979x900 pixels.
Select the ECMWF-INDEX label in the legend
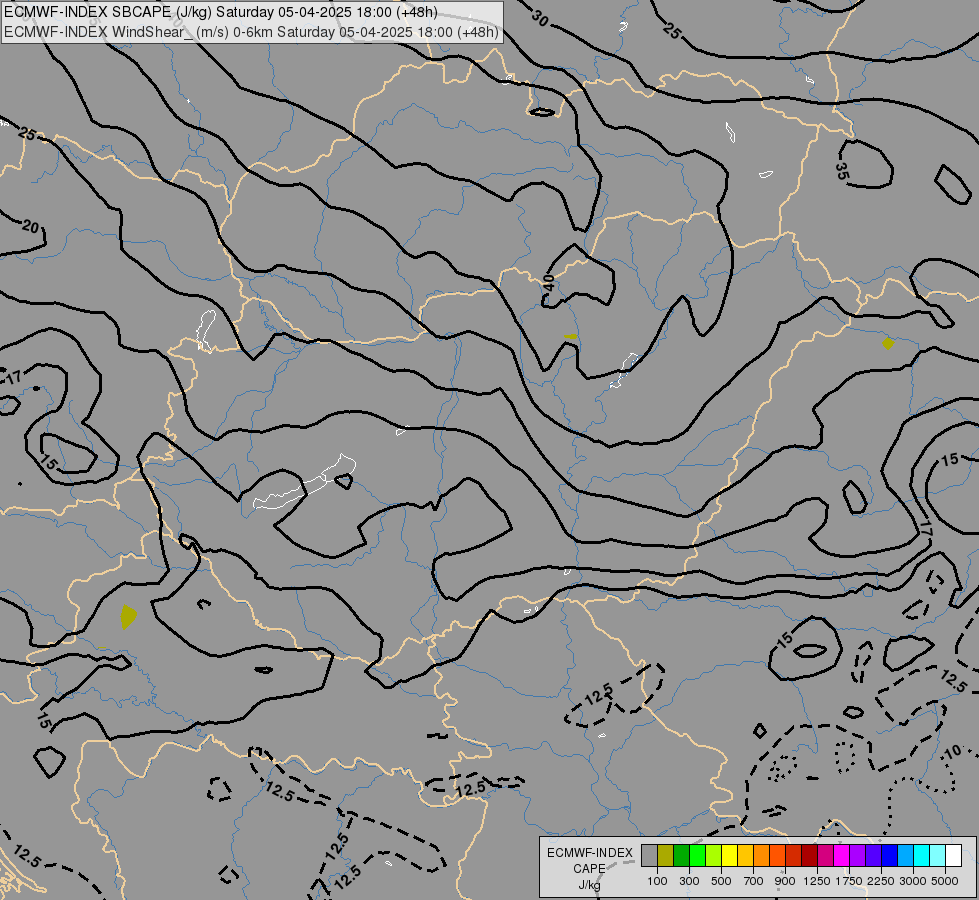pos(590,853)
